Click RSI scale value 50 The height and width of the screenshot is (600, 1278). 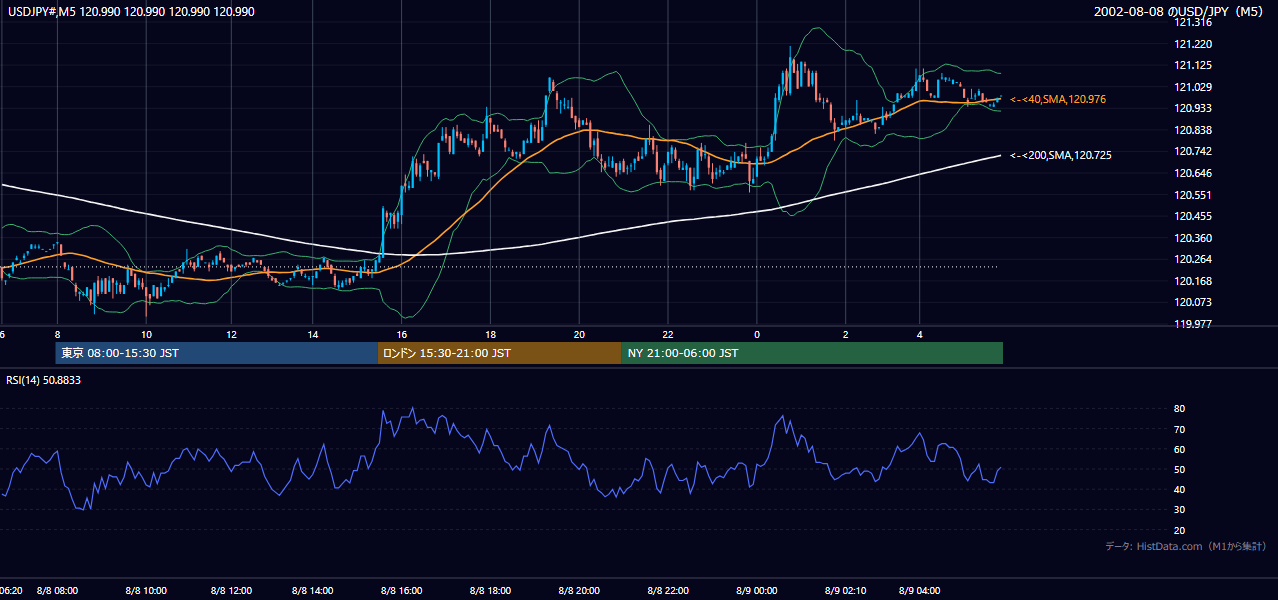tap(1179, 469)
